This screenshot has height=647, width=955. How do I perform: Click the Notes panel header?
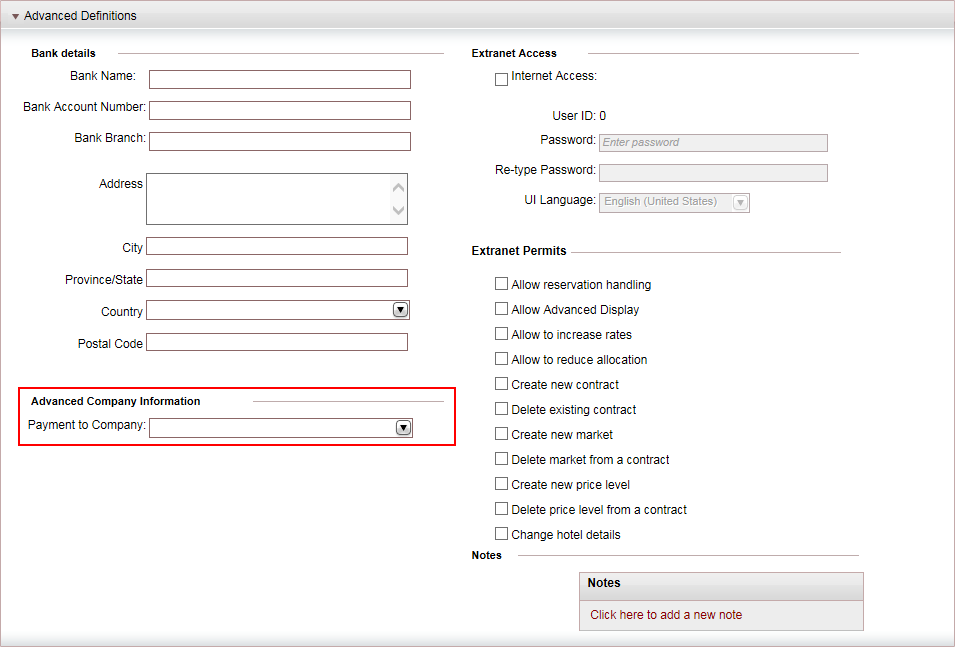click(x=721, y=586)
